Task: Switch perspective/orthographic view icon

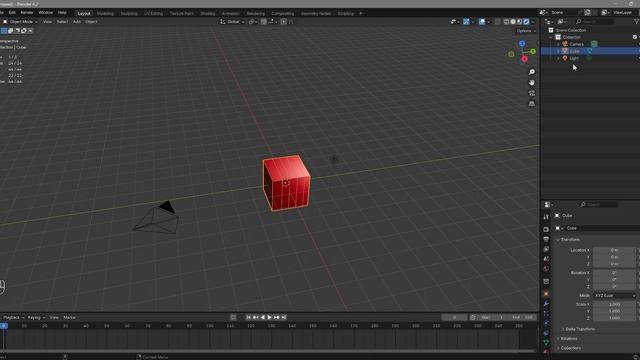Action: coord(532,104)
